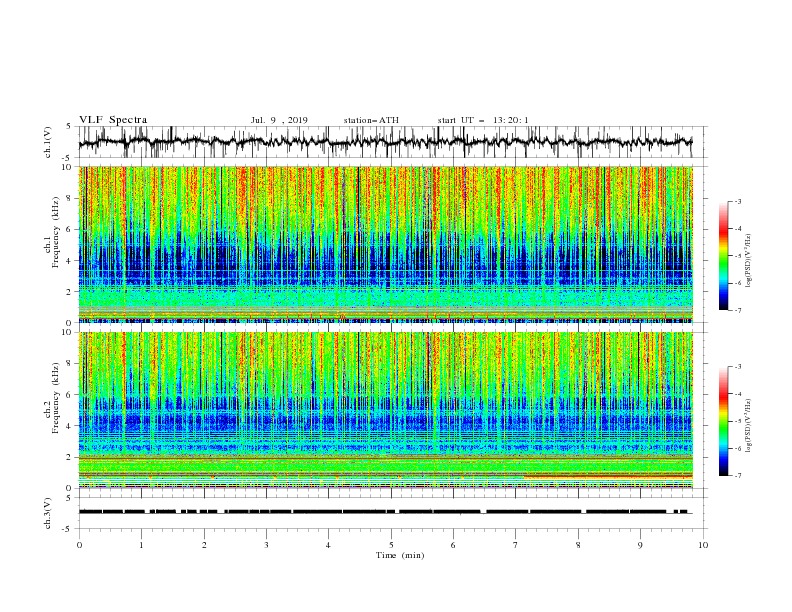
Task: Click the 'VLF Spectra' title text
Action: point(113,120)
